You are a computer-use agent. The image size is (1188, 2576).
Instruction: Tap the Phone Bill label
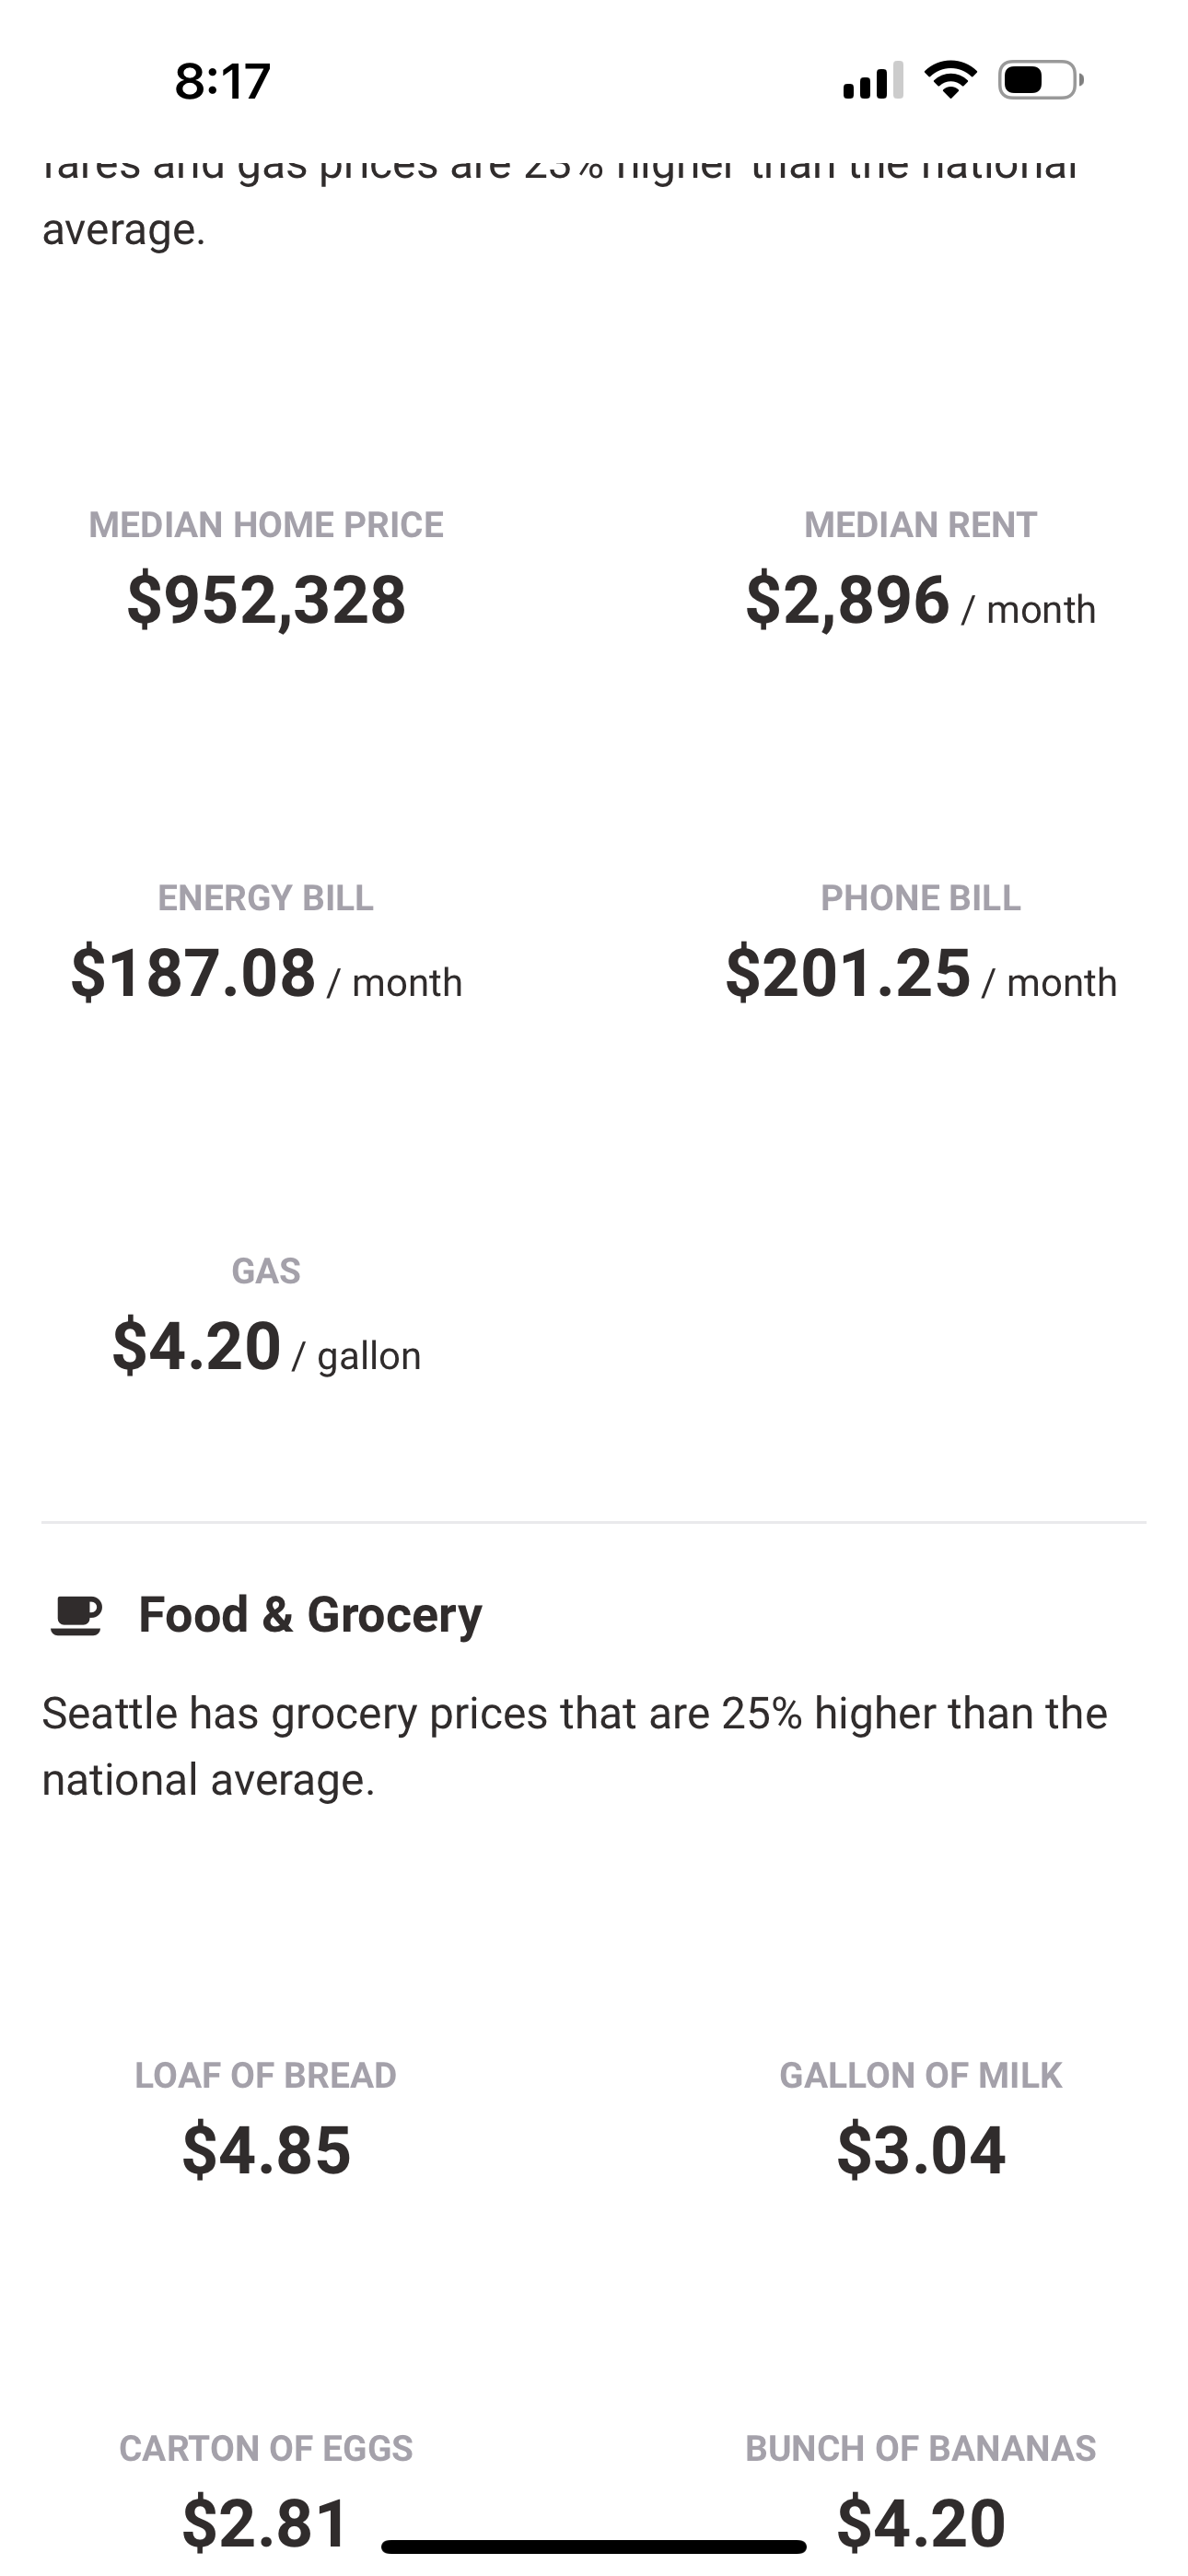point(921,898)
